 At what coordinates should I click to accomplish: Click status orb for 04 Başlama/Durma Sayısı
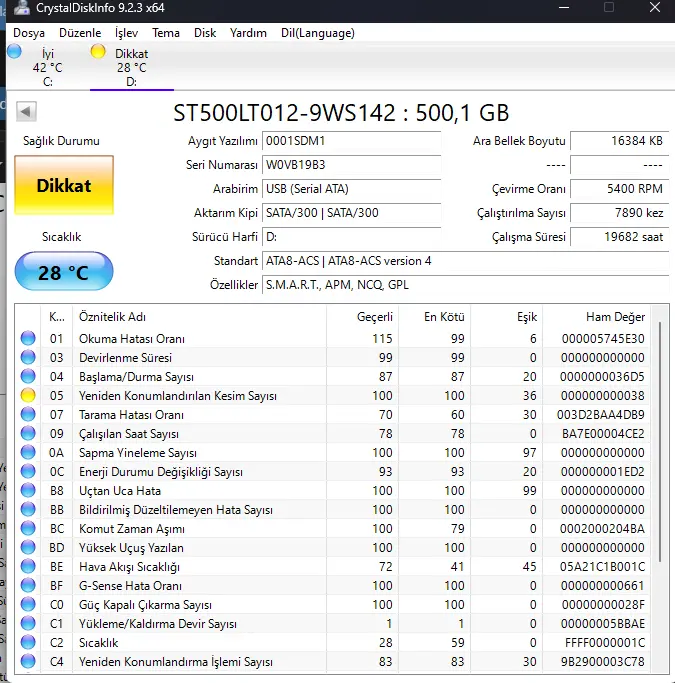tap(28, 376)
